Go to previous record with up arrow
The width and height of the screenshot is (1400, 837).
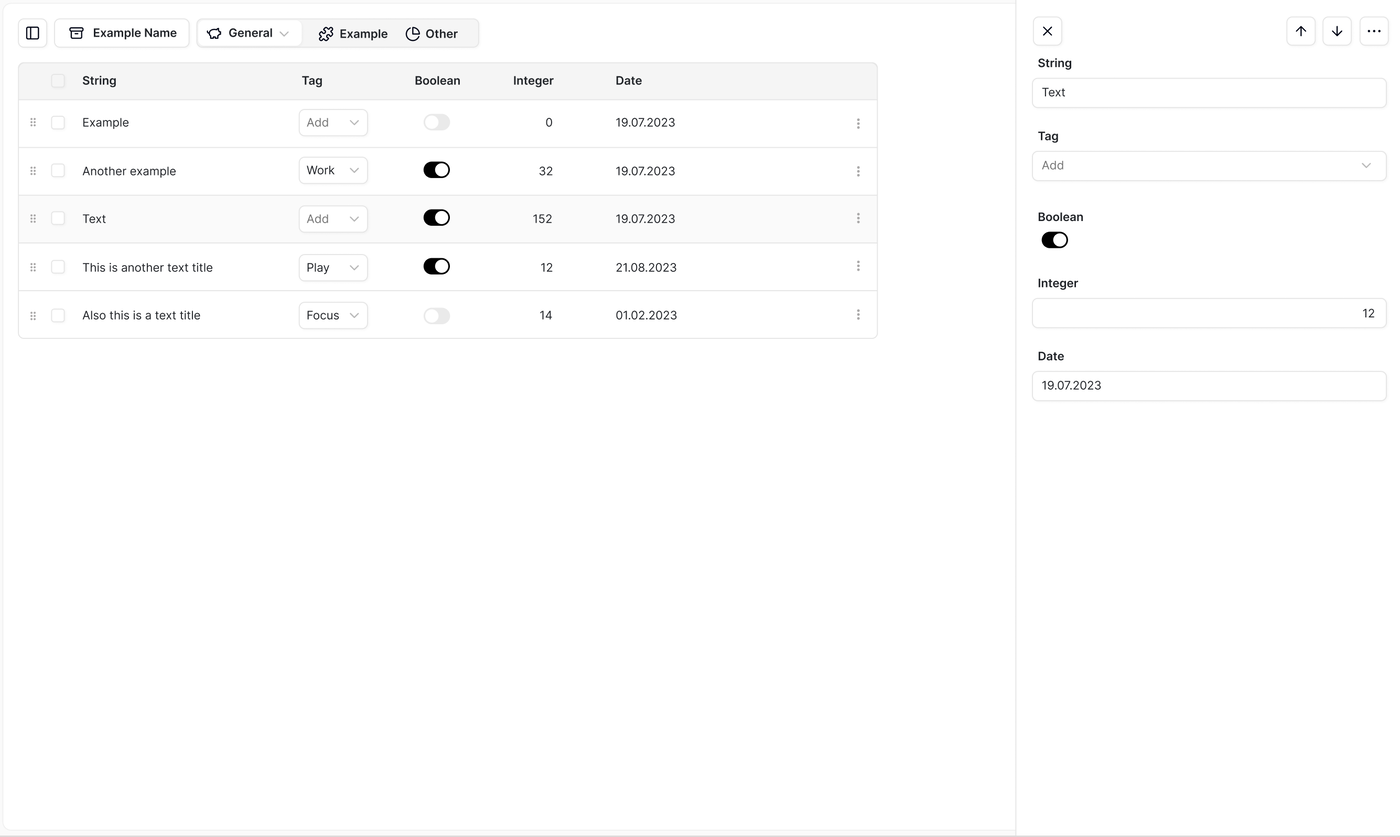[1301, 31]
